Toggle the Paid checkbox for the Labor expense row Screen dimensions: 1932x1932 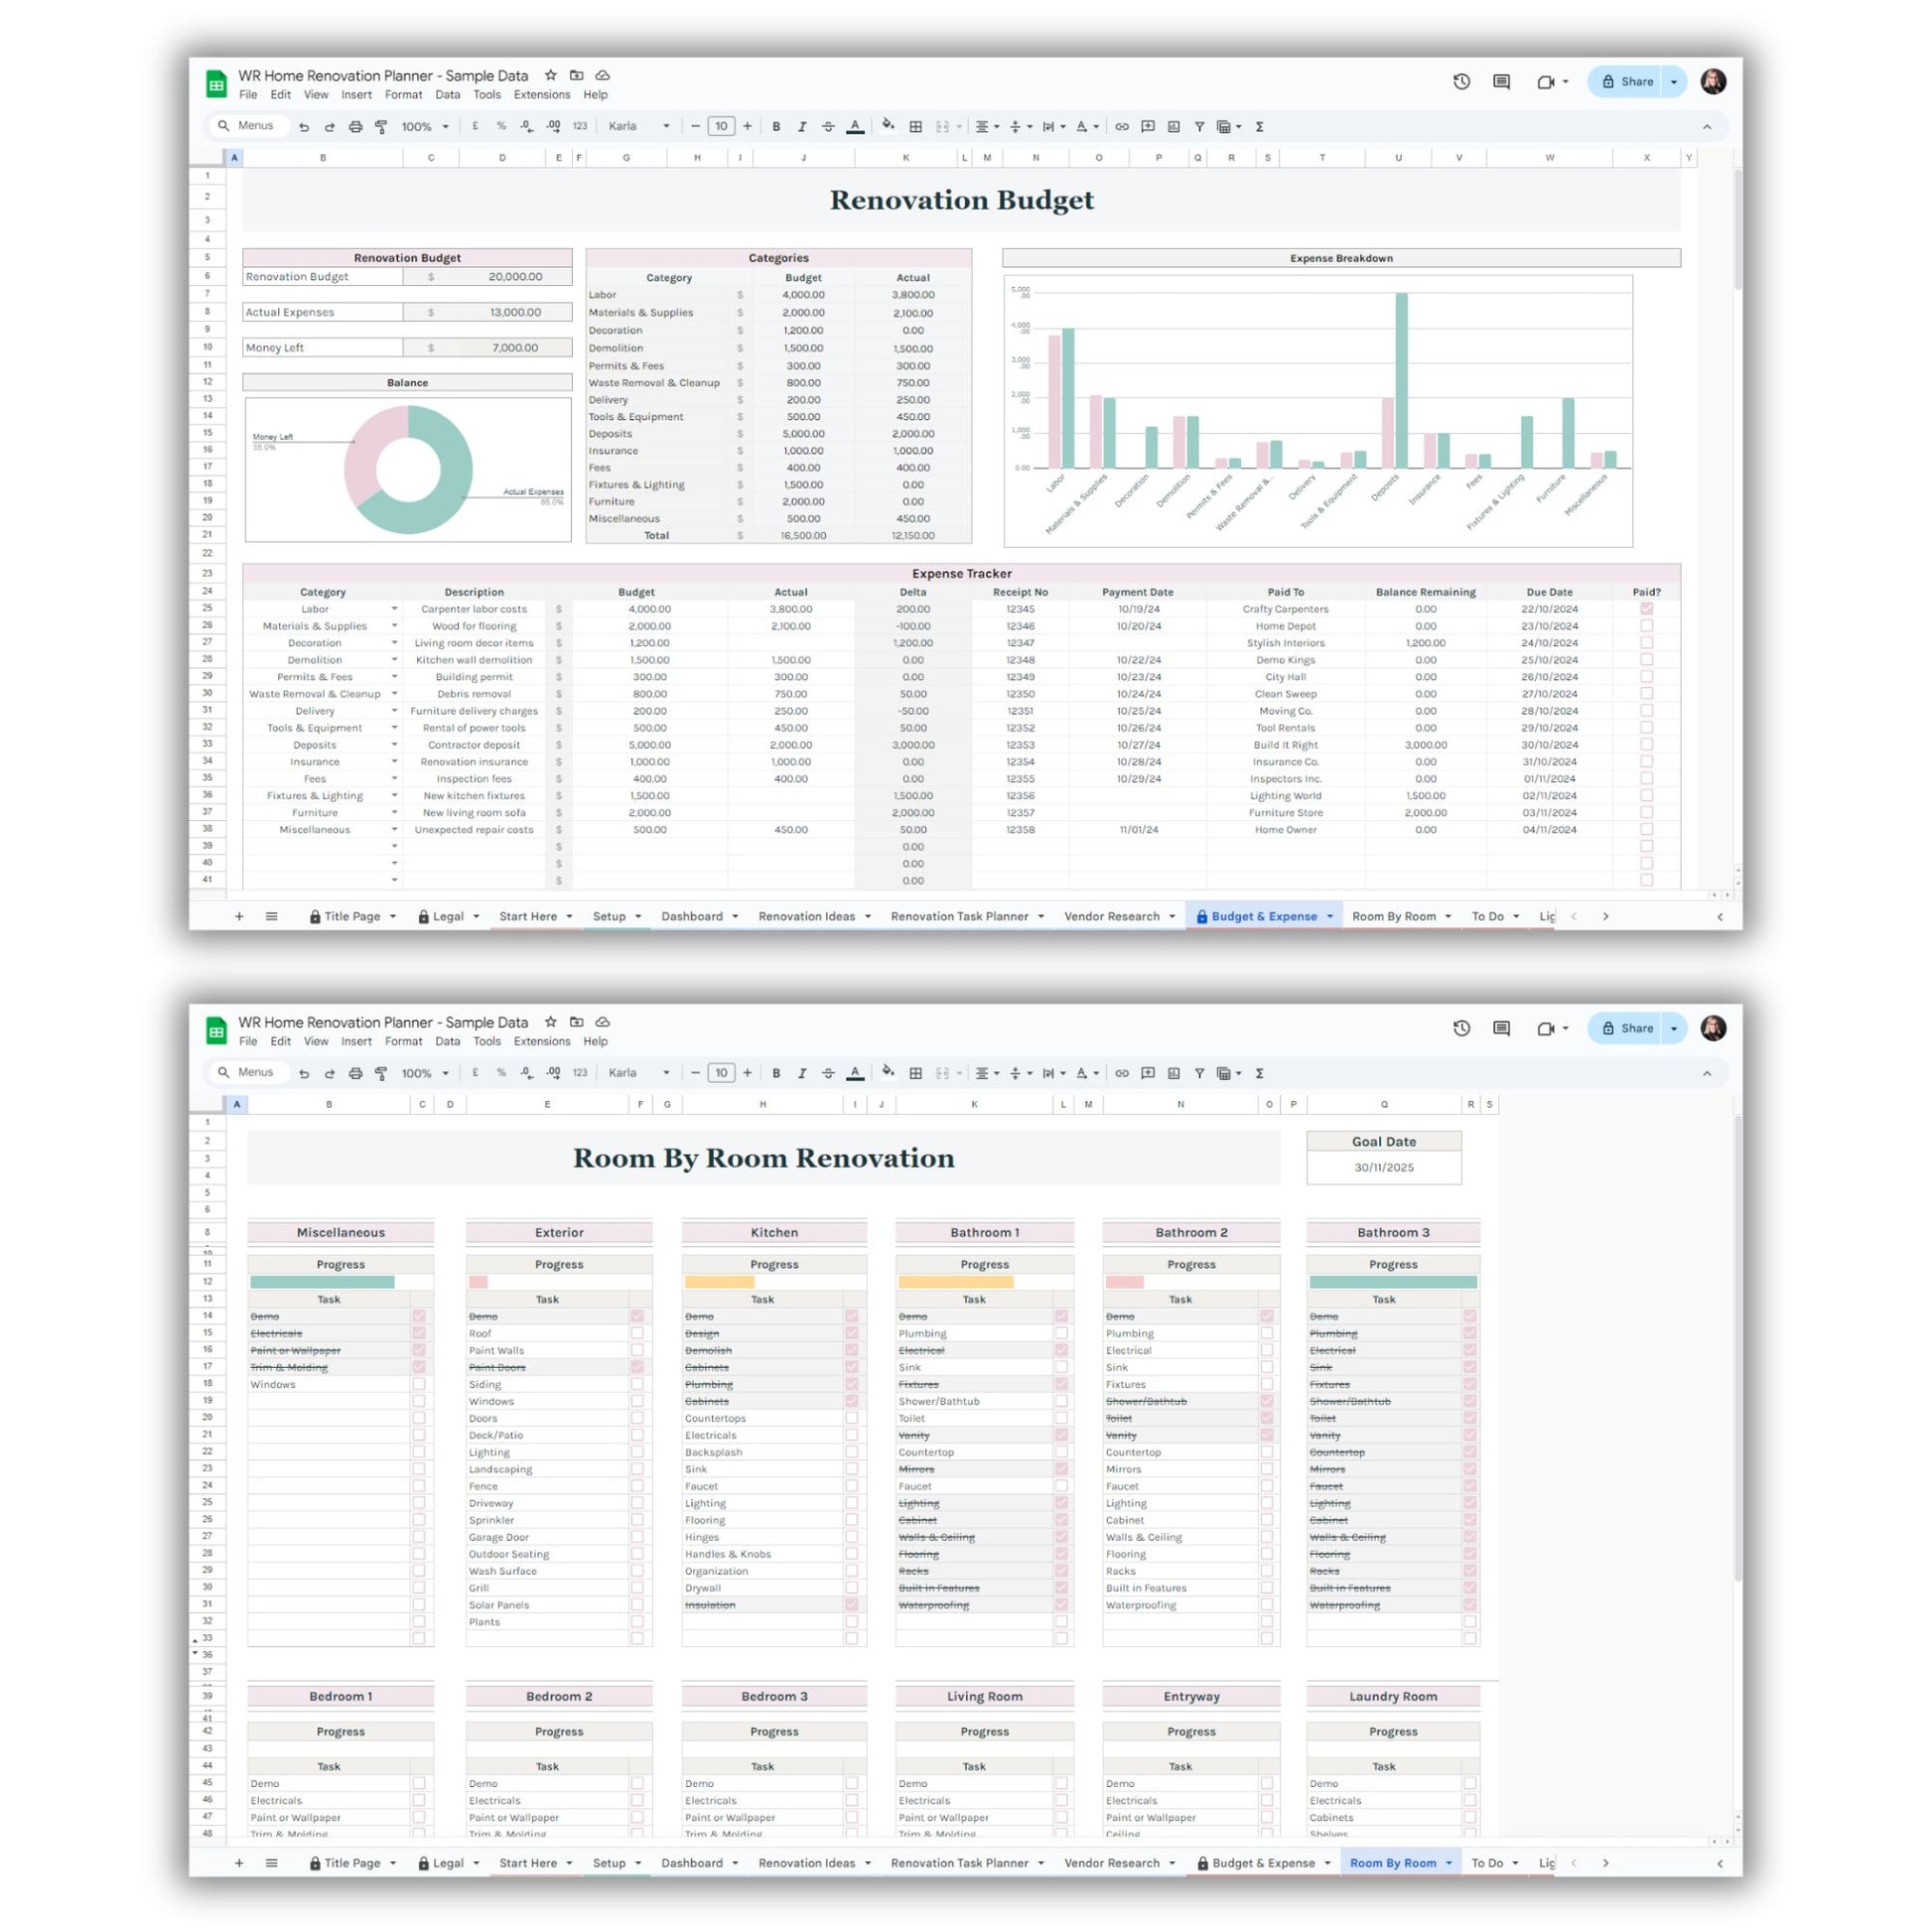1646,609
